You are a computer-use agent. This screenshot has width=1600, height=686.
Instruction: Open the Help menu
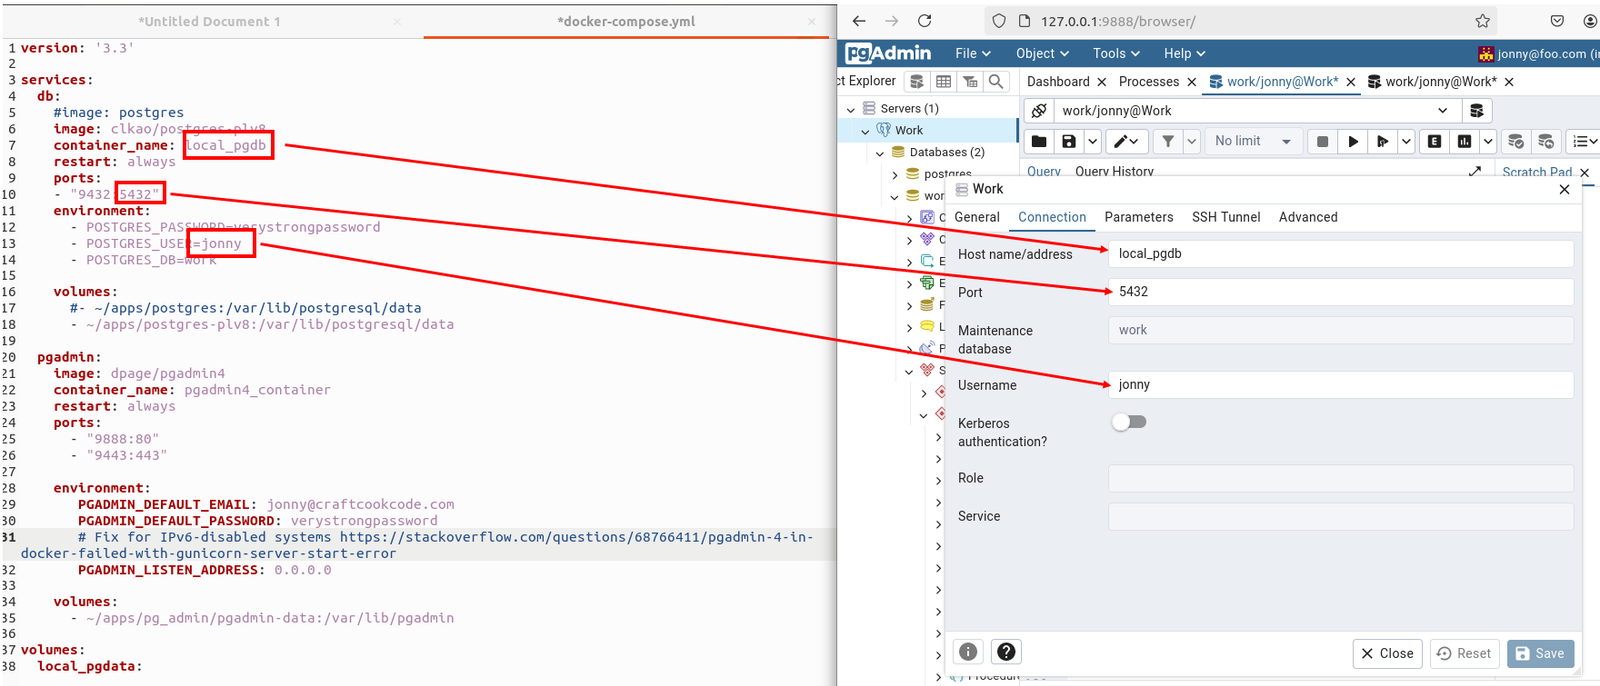pyautogui.click(x=1184, y=53)
